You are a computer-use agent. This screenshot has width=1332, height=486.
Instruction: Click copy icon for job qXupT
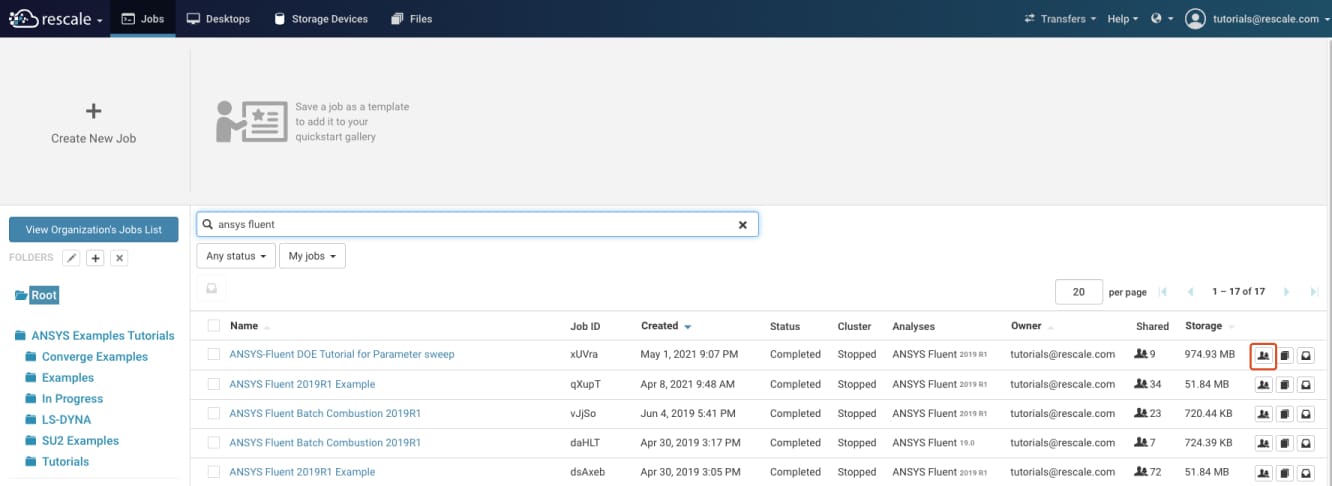point(1285,385)
